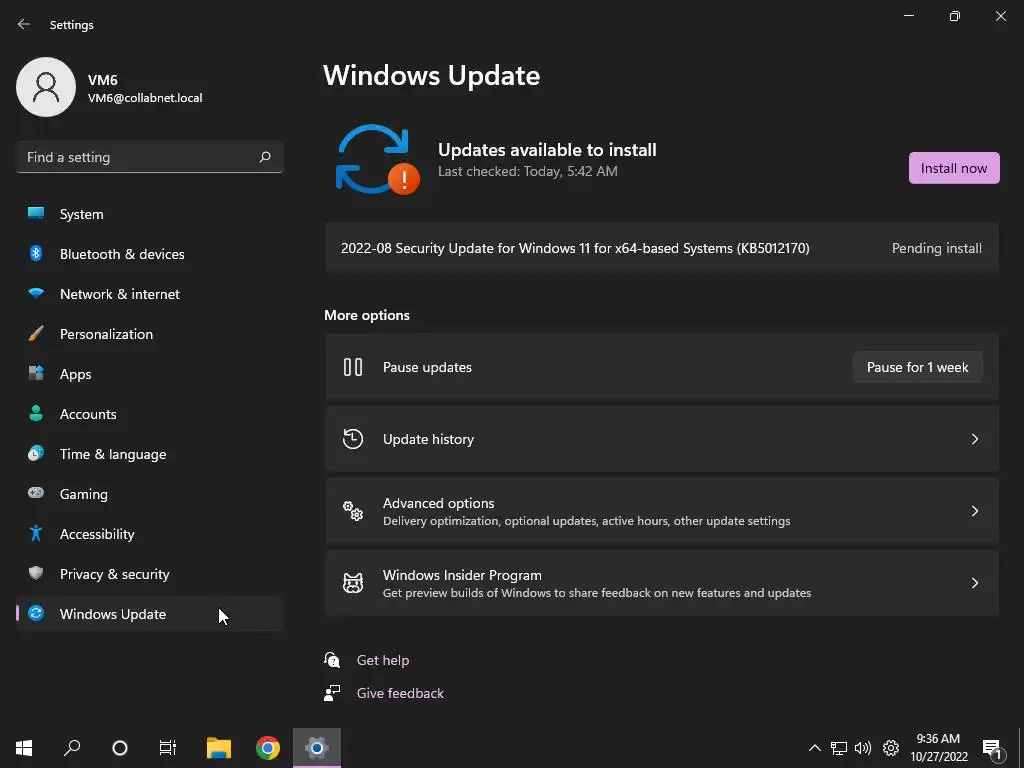Click the Bluetooth icon in sidebar
Image resolution: width=1024 pixels, height=768 pixels.
(36, 253)
